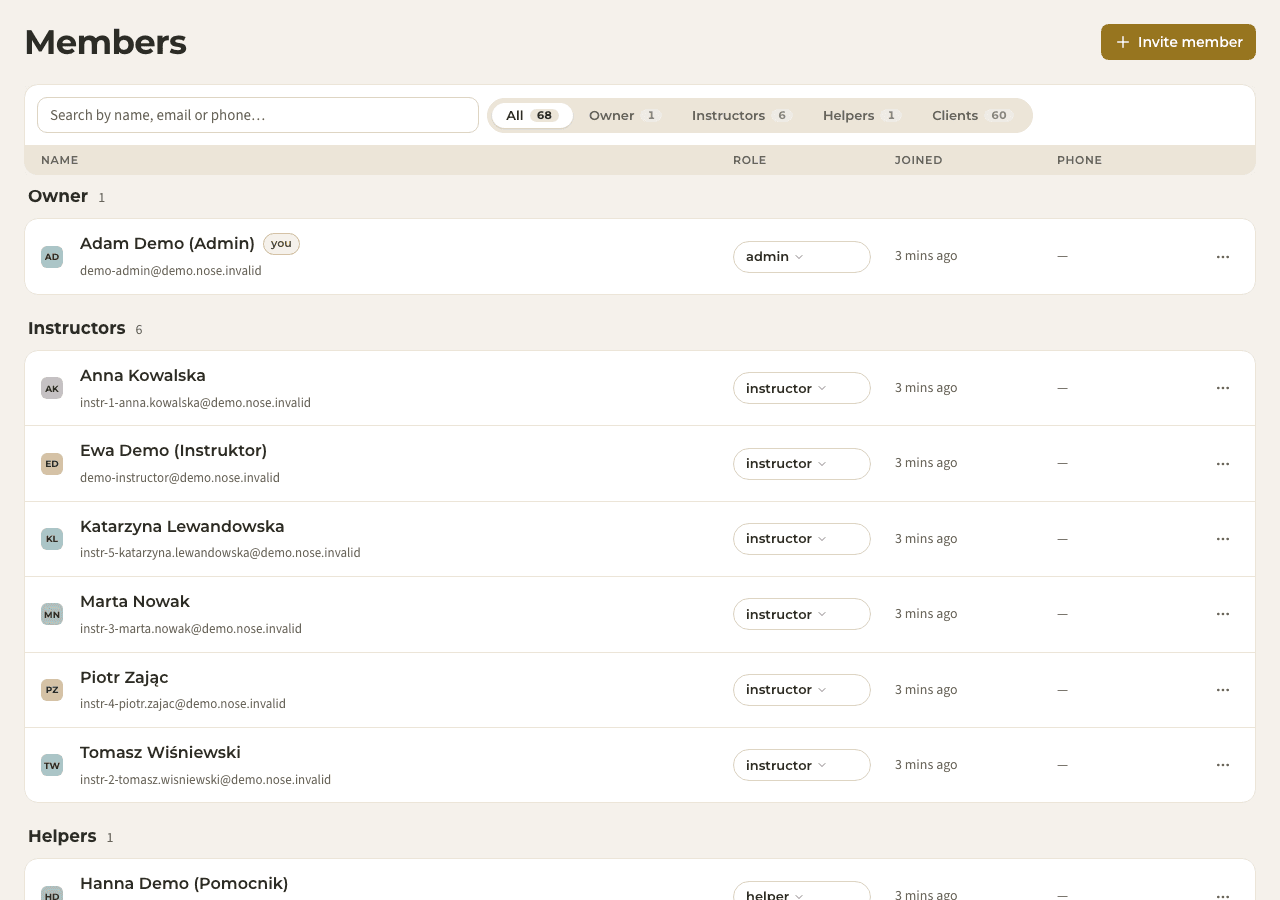1280x900 pixels.
Task: Focus the search by name, email or phone field
Action: point(258,115)
